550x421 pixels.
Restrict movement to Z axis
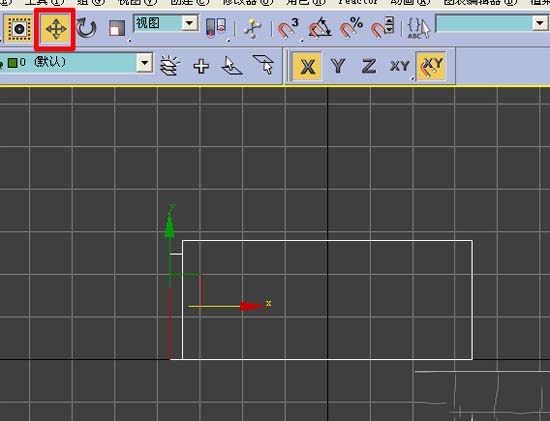[369, 66]
